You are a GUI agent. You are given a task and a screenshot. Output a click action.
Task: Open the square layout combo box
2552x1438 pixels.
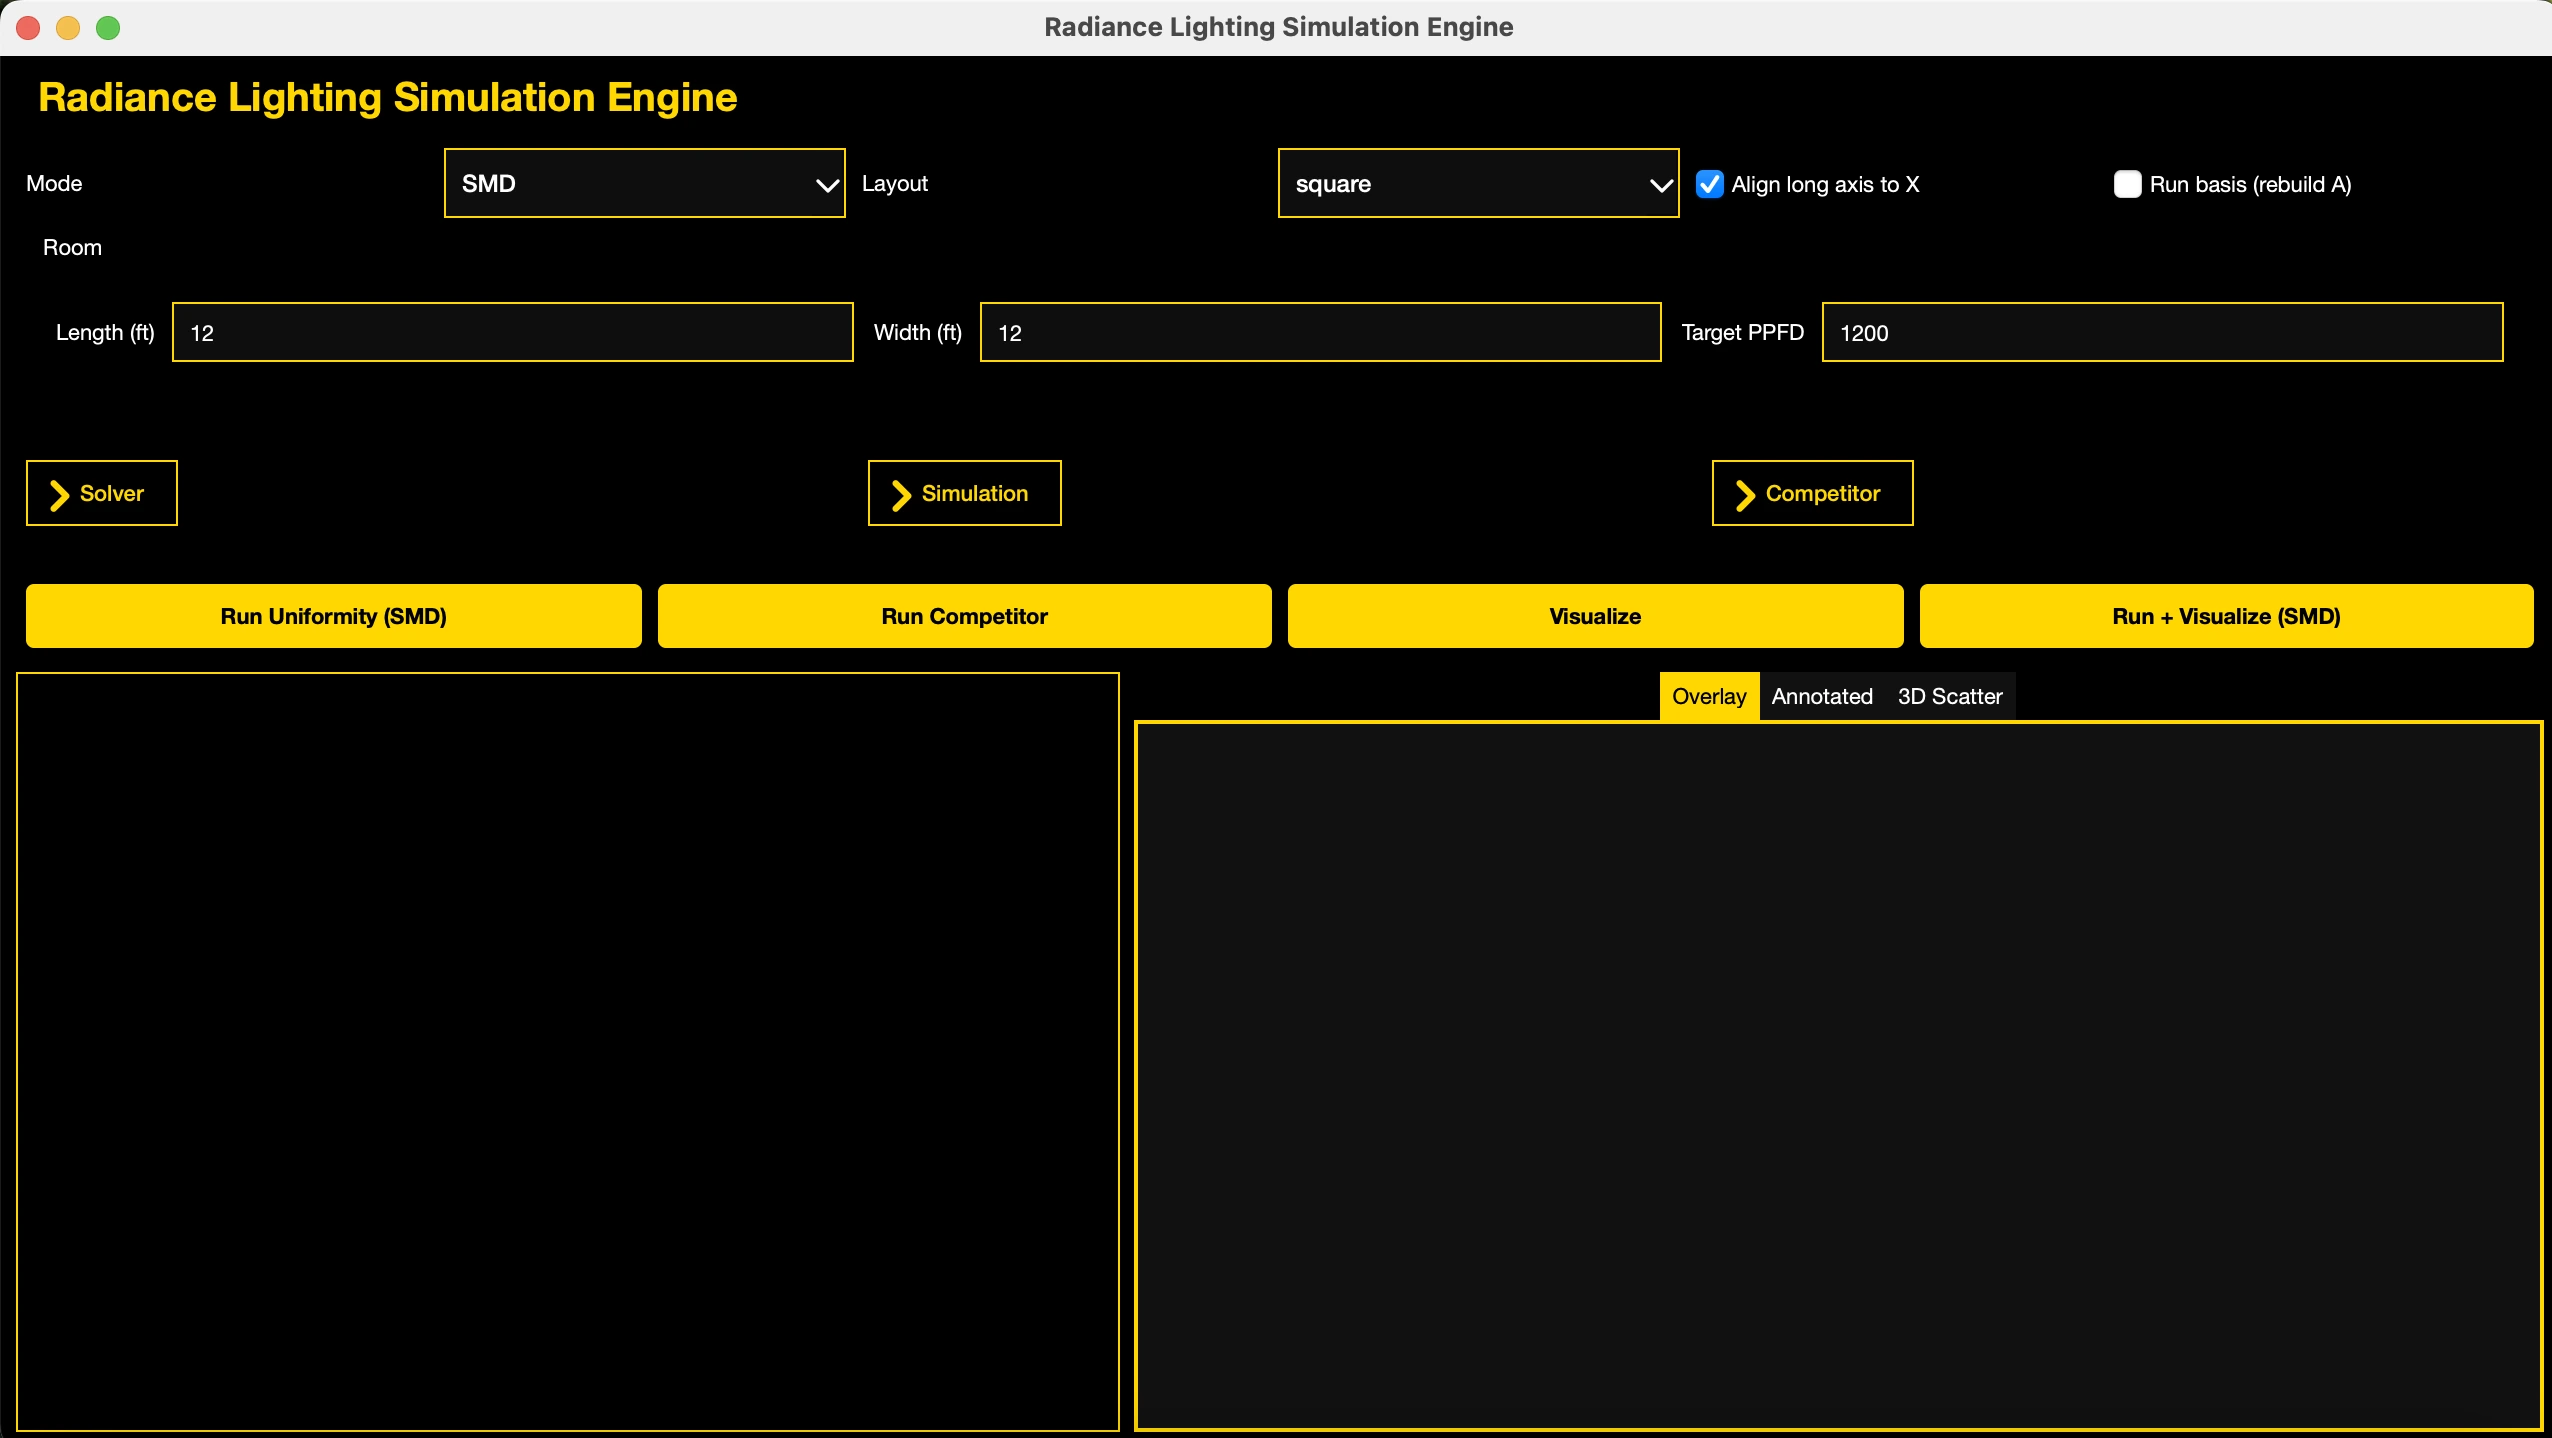tap(1477, 183)
